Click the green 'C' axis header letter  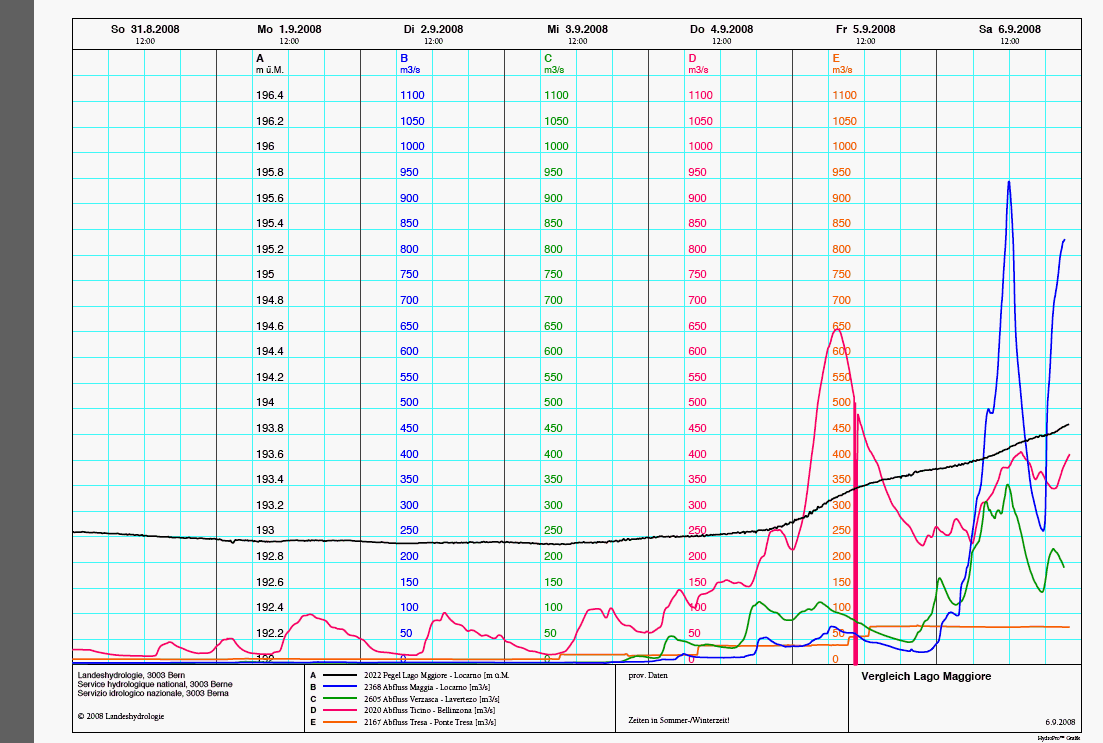tap(549, 58)
